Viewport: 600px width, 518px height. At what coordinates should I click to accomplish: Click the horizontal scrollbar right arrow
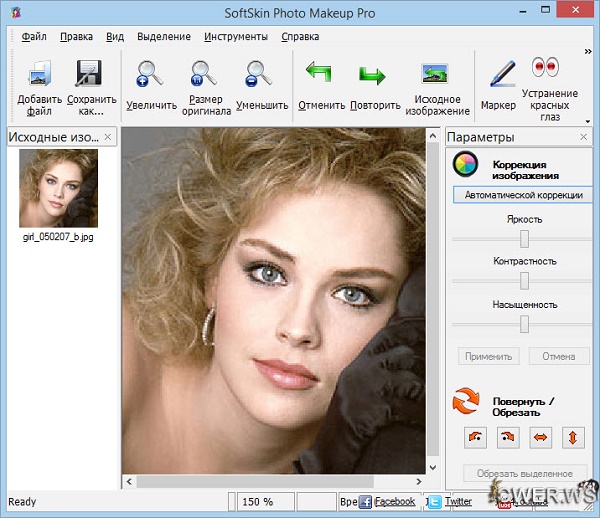pyautogui.click(x=419, y=481)
